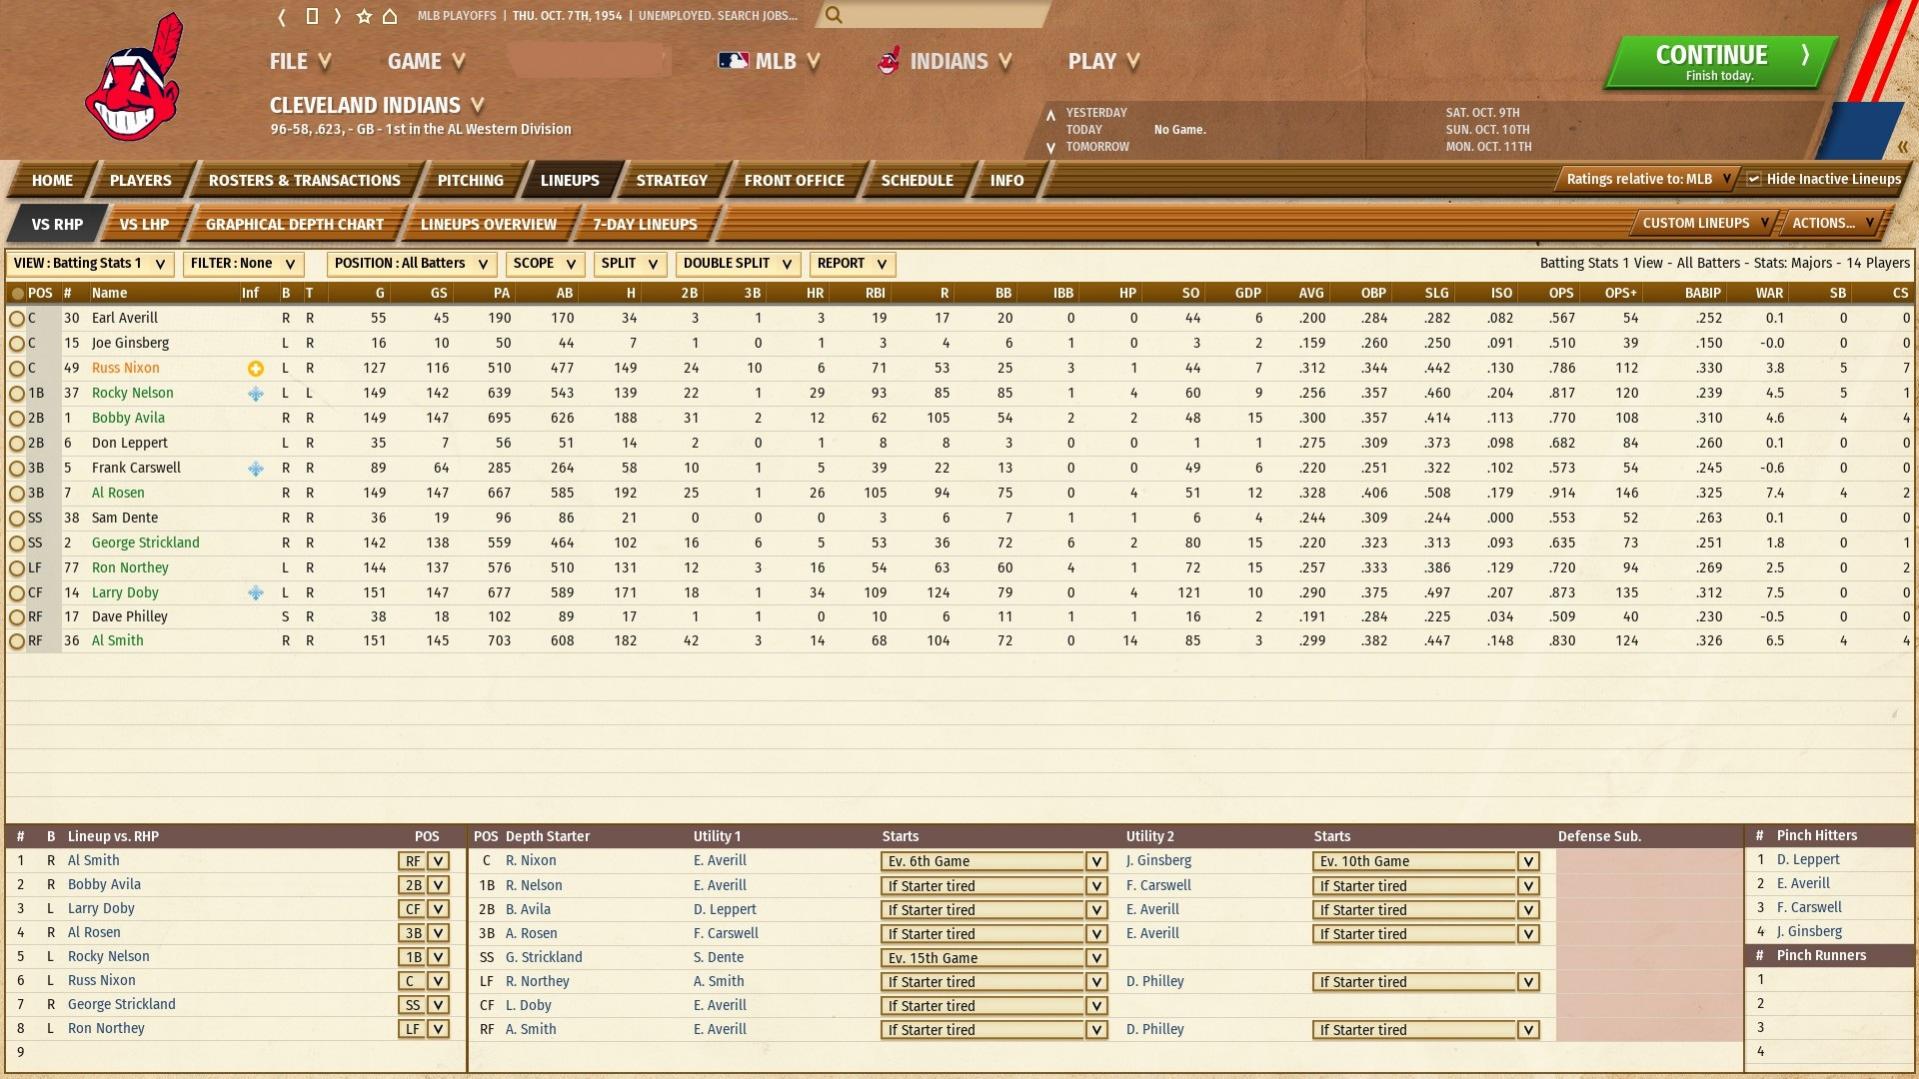
Task: Sort table by the HR column header
Action: click(x=815, y=293)
